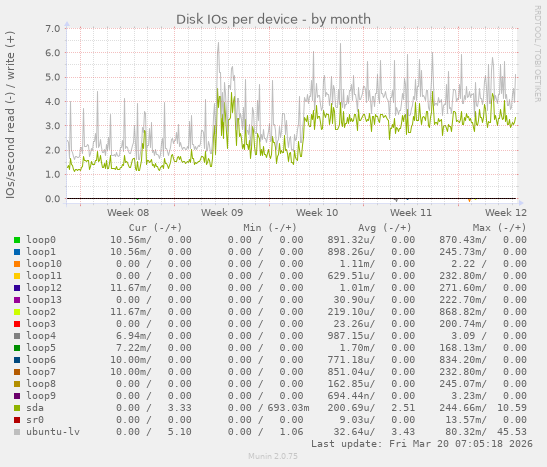Click loop2 max read value 868.82m

pos(462,312)
